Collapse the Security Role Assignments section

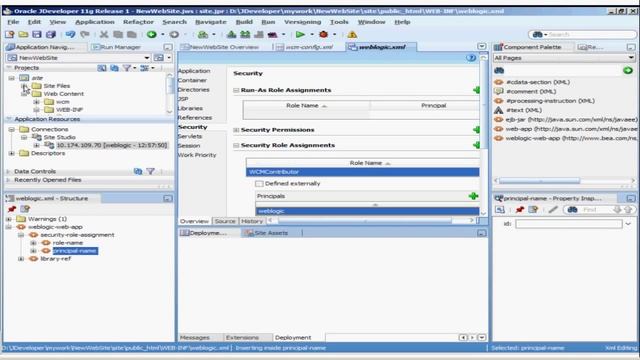(236, 145)
